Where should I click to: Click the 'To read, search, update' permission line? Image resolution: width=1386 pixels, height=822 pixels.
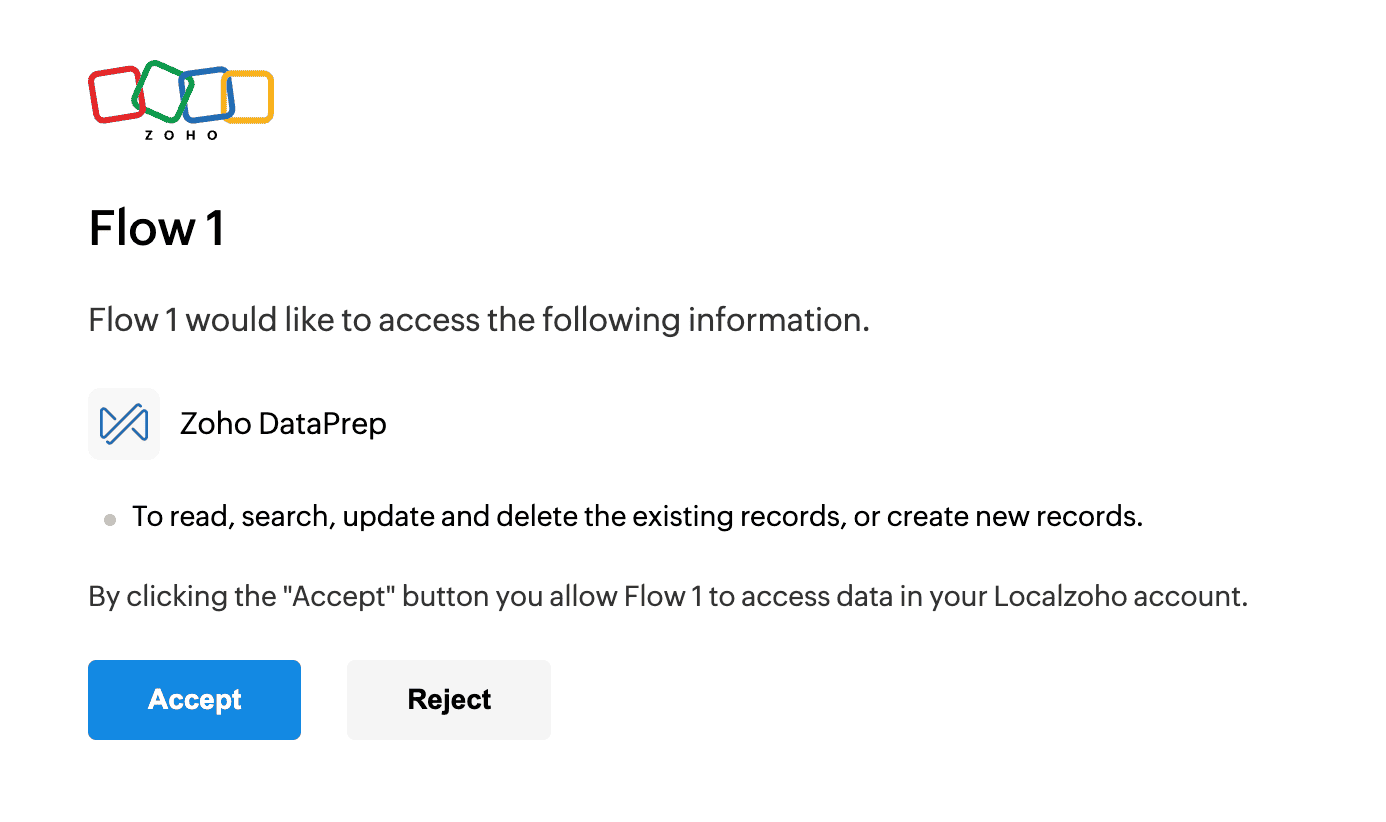coord(638,518)
